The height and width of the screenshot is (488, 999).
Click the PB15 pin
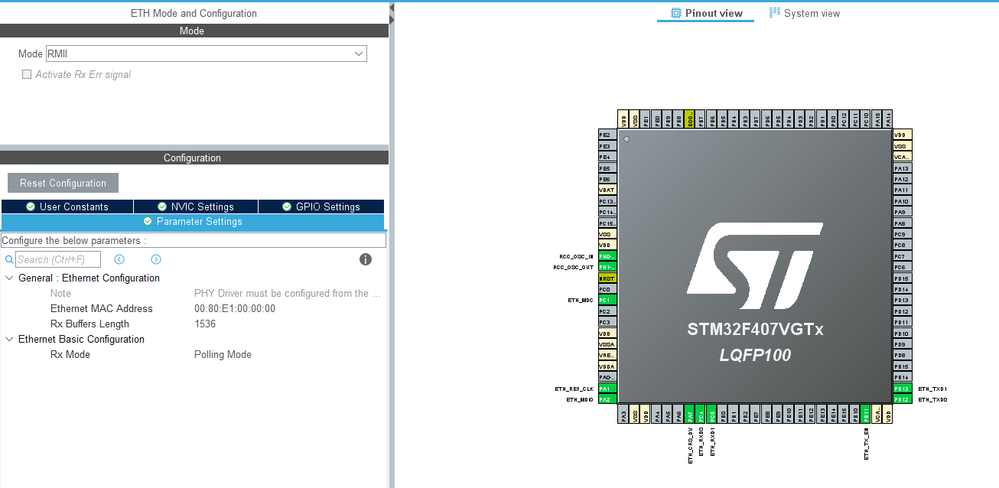[903, 366]
